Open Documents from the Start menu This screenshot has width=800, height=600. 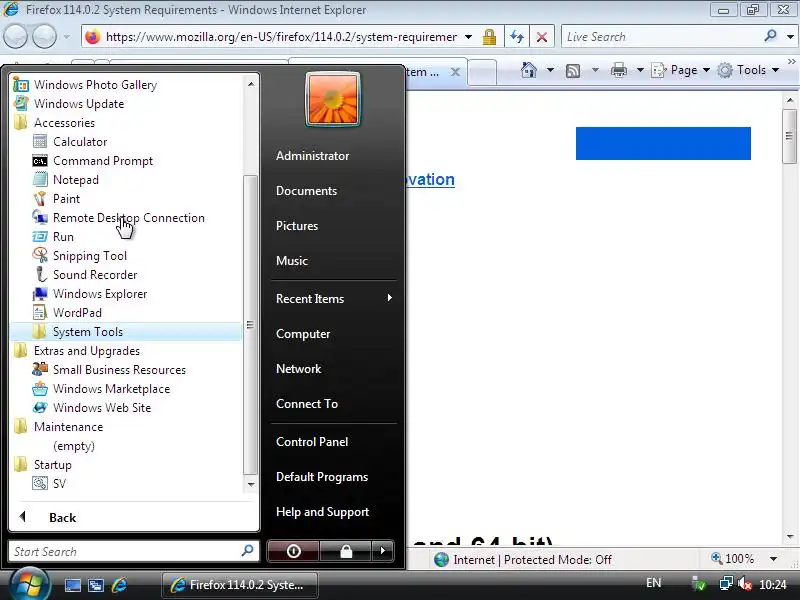[x=306, y=191]
